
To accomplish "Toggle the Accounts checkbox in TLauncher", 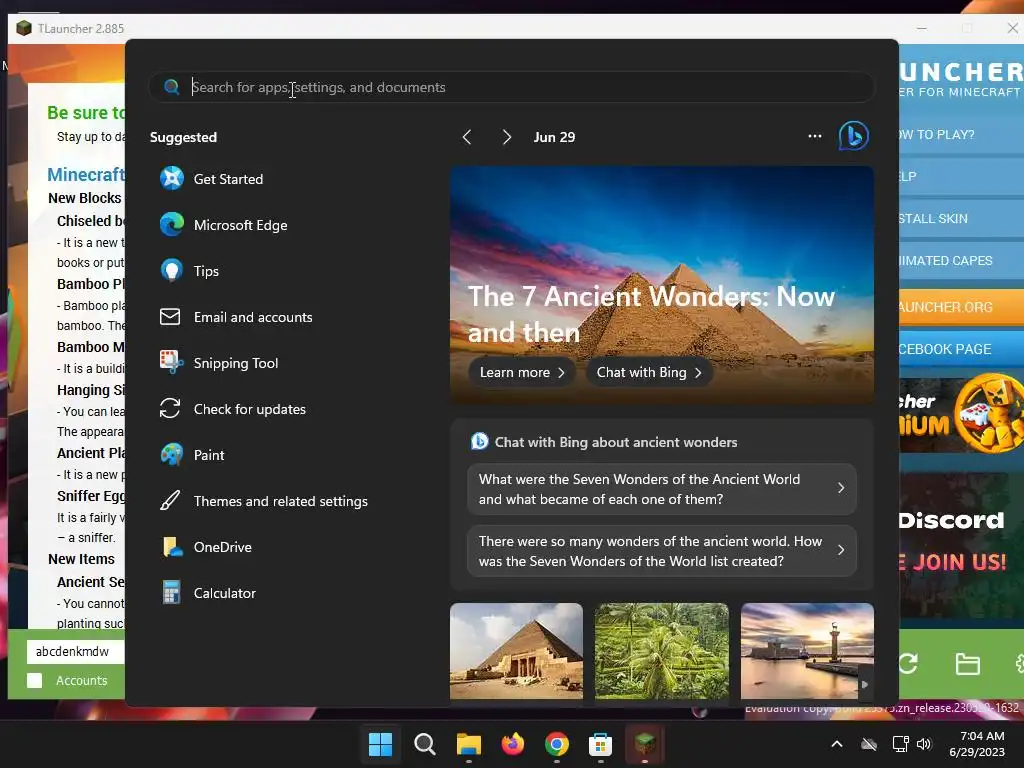I will point(35,680).
